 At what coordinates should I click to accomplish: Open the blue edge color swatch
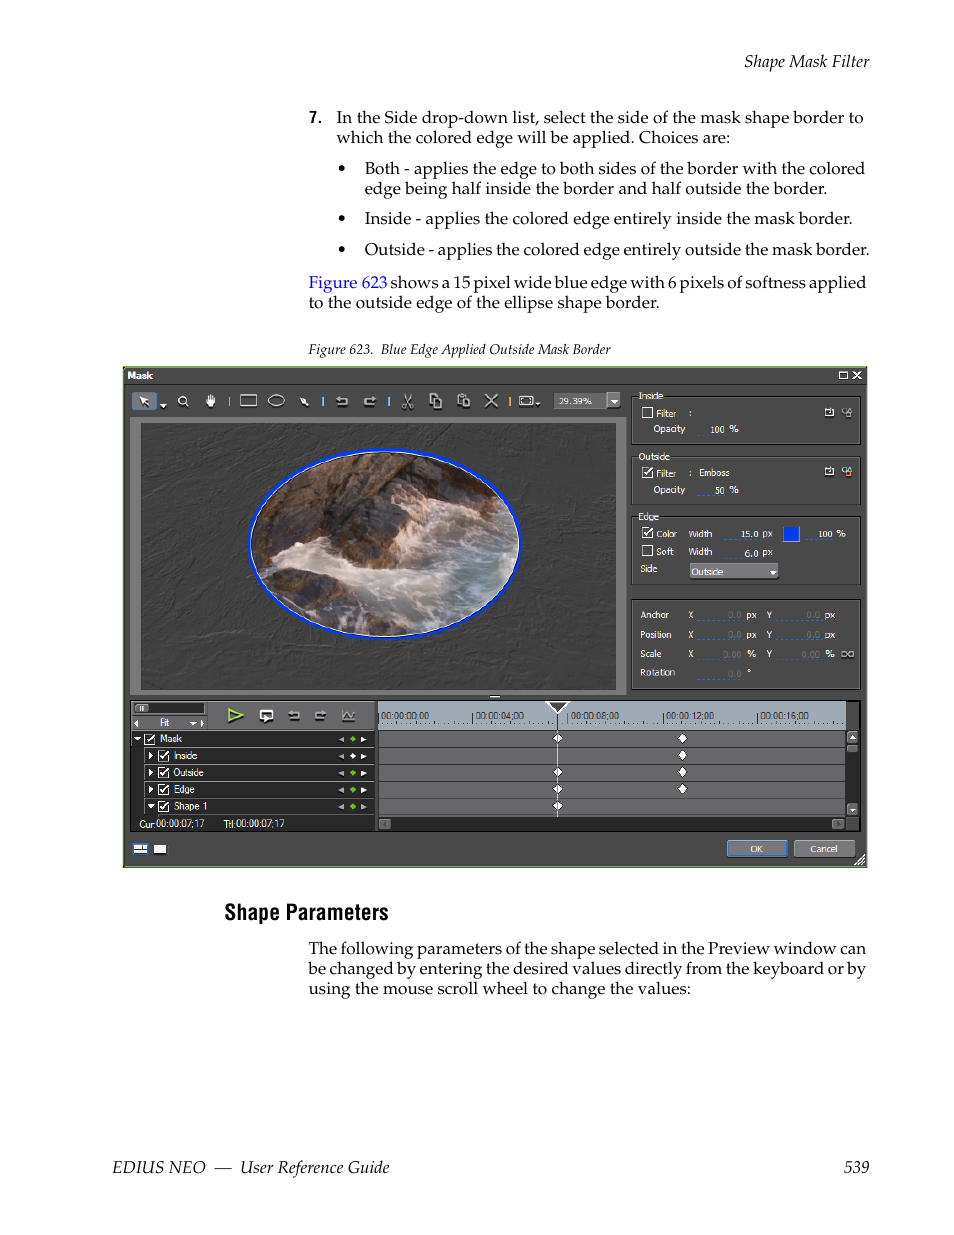click(791, 534)
